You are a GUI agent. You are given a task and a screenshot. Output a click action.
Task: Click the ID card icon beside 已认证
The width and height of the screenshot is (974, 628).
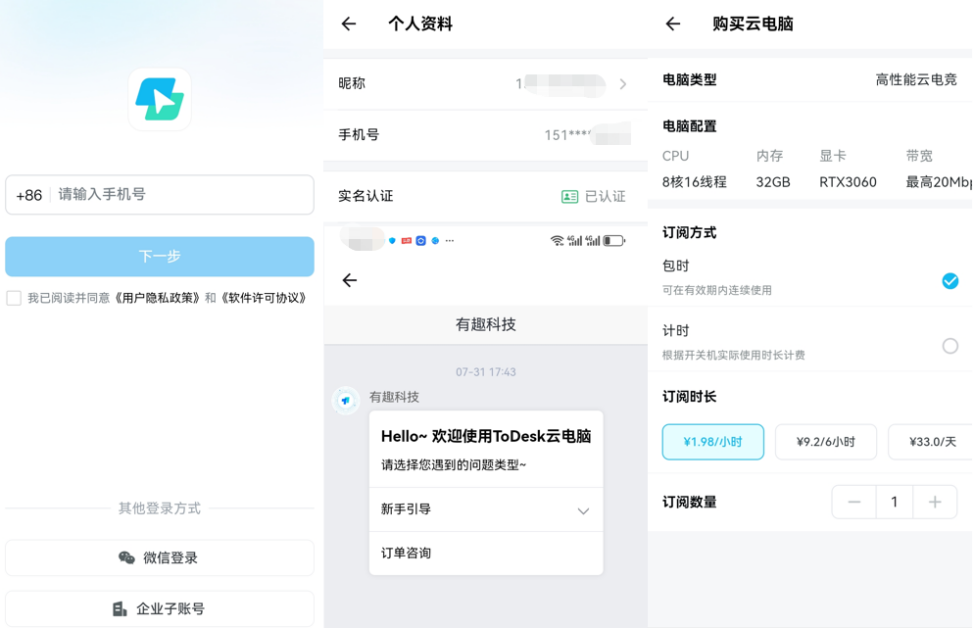[x=570, y=197]
